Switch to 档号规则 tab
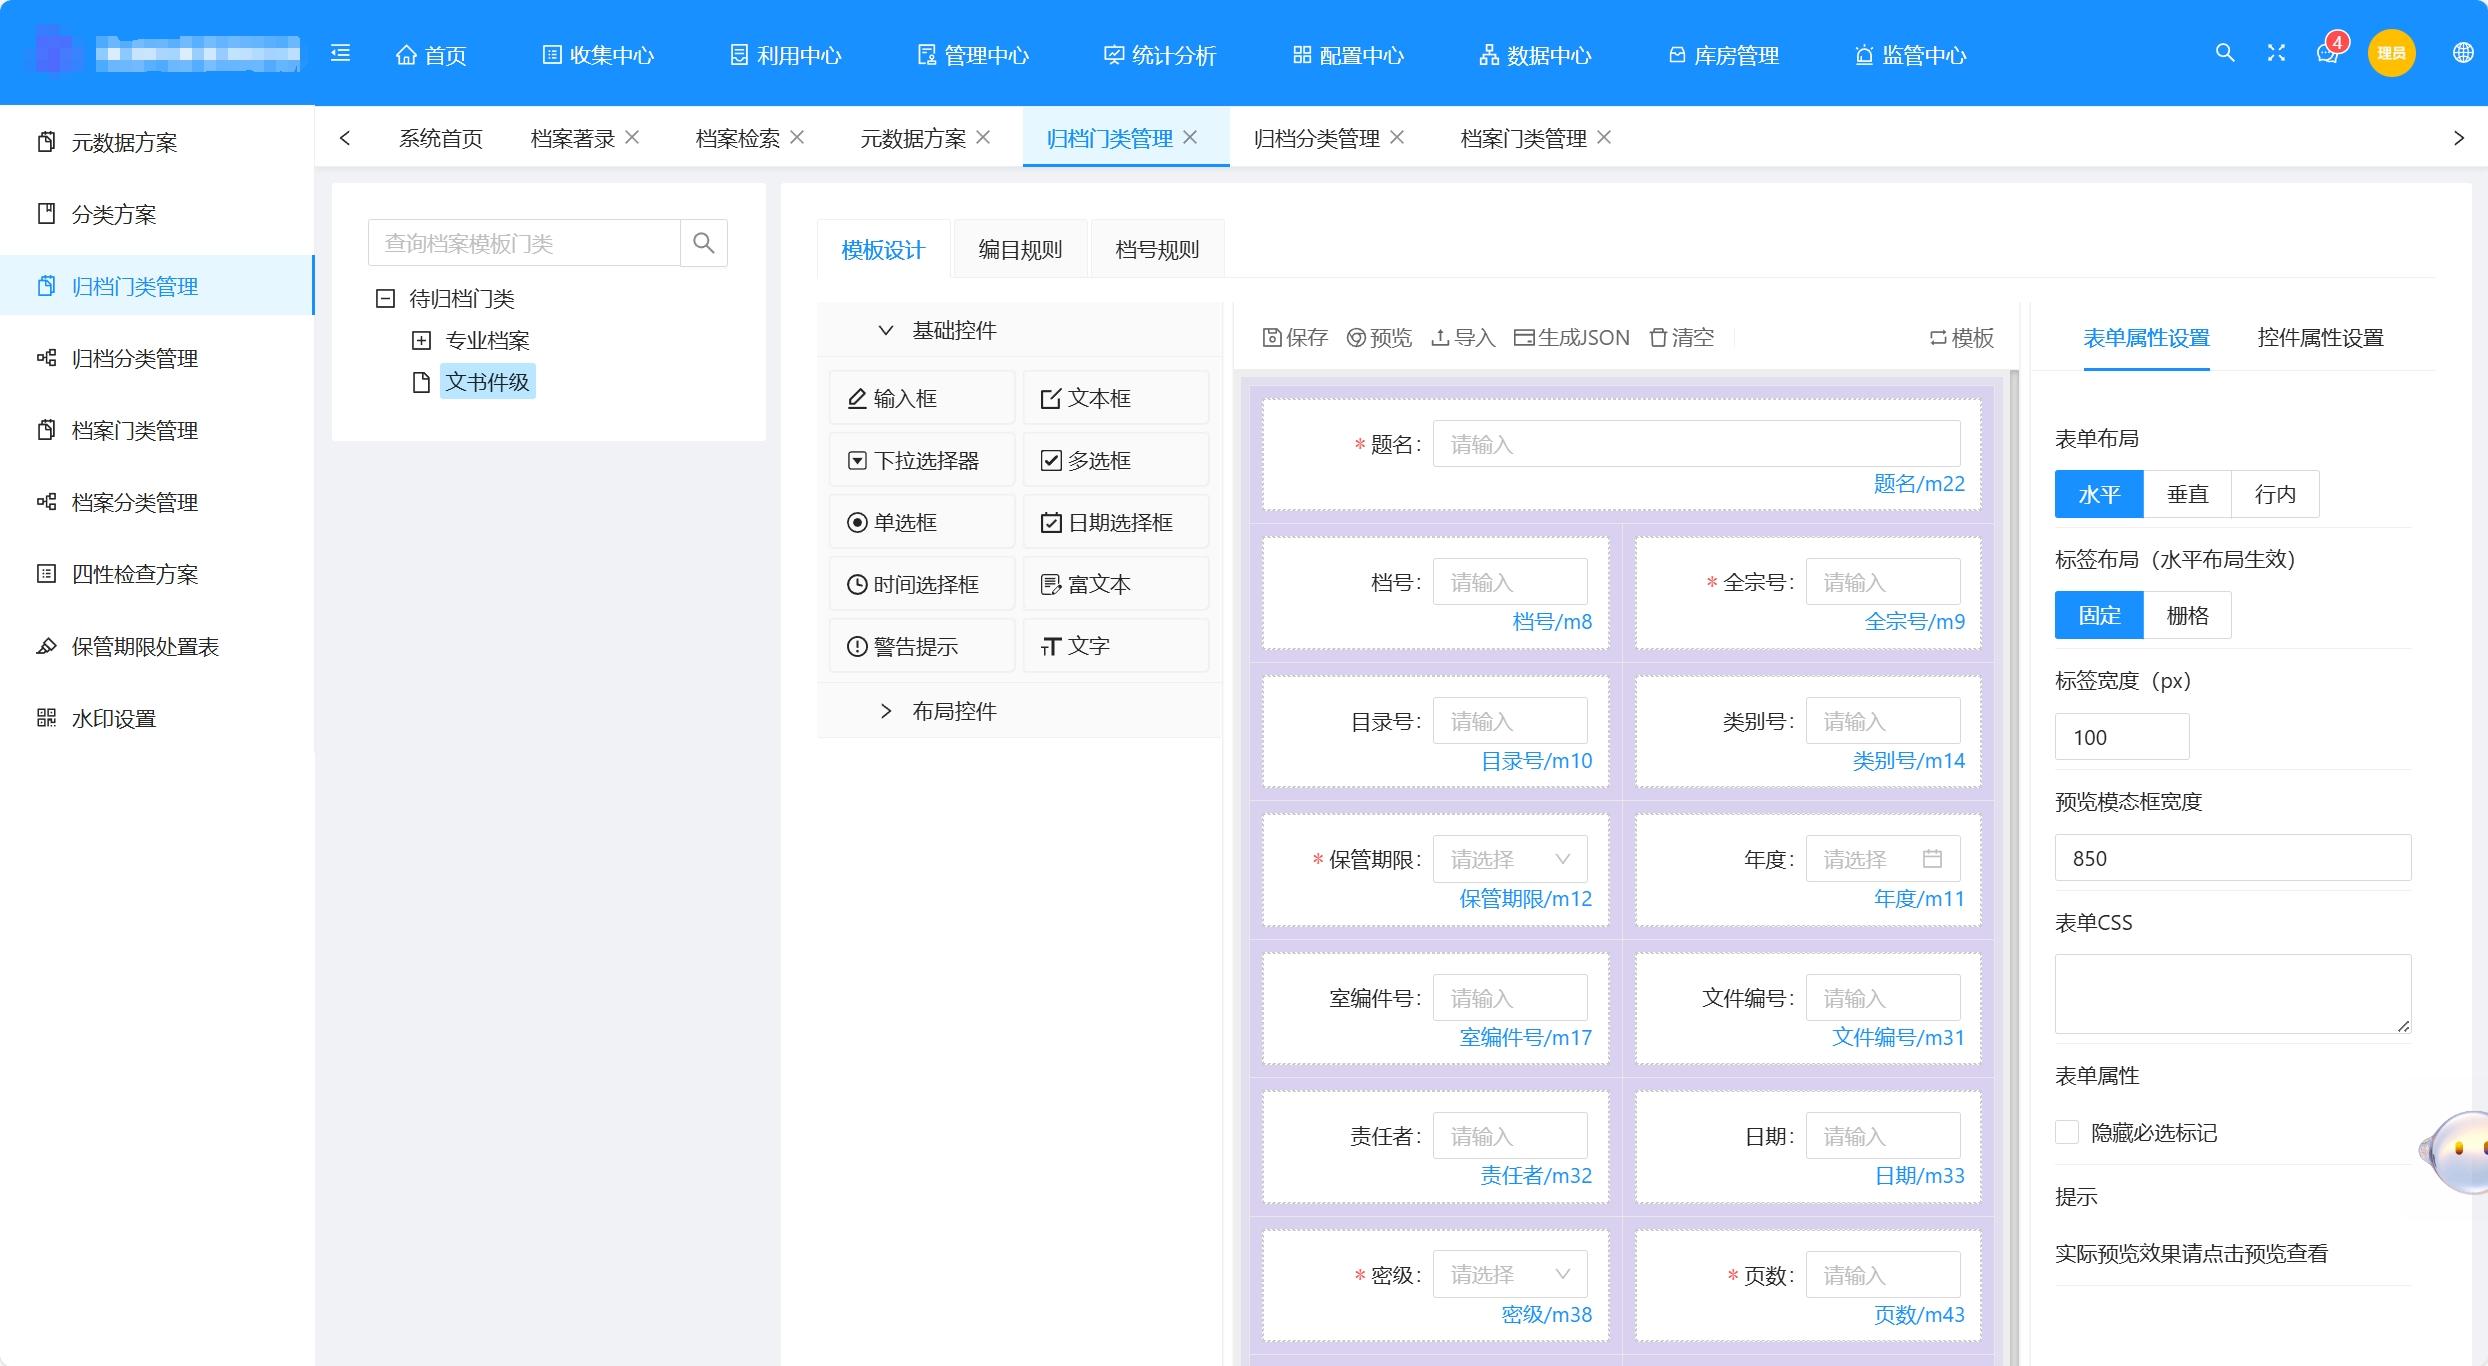2488x1366 pixels. click(1157, 249)
